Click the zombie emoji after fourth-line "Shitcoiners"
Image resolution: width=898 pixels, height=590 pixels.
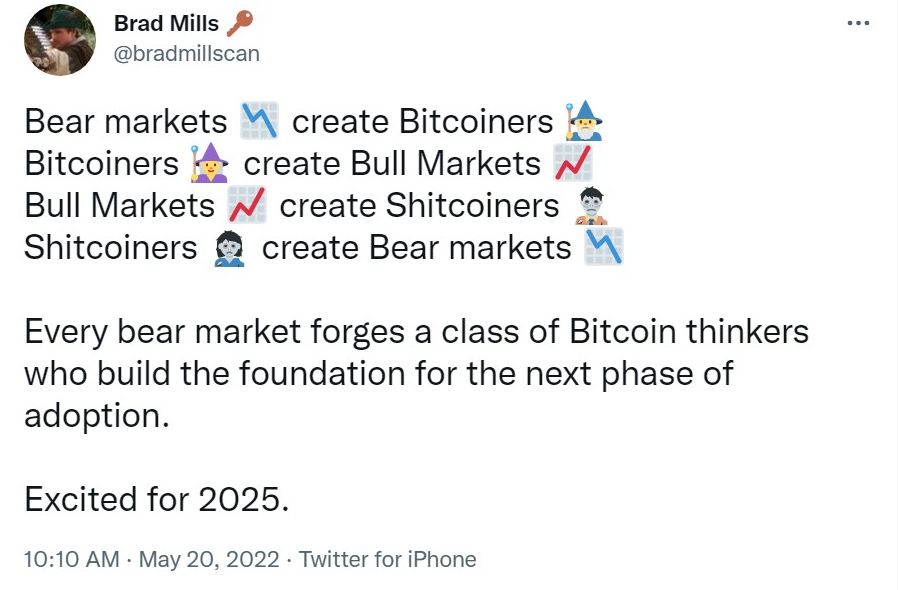[x=230, y=247]
